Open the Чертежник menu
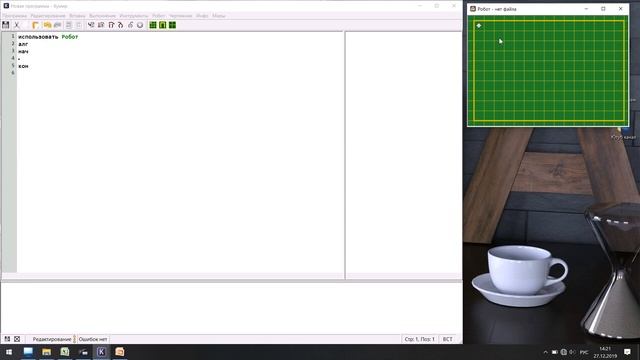 click(x=180, y=16)
